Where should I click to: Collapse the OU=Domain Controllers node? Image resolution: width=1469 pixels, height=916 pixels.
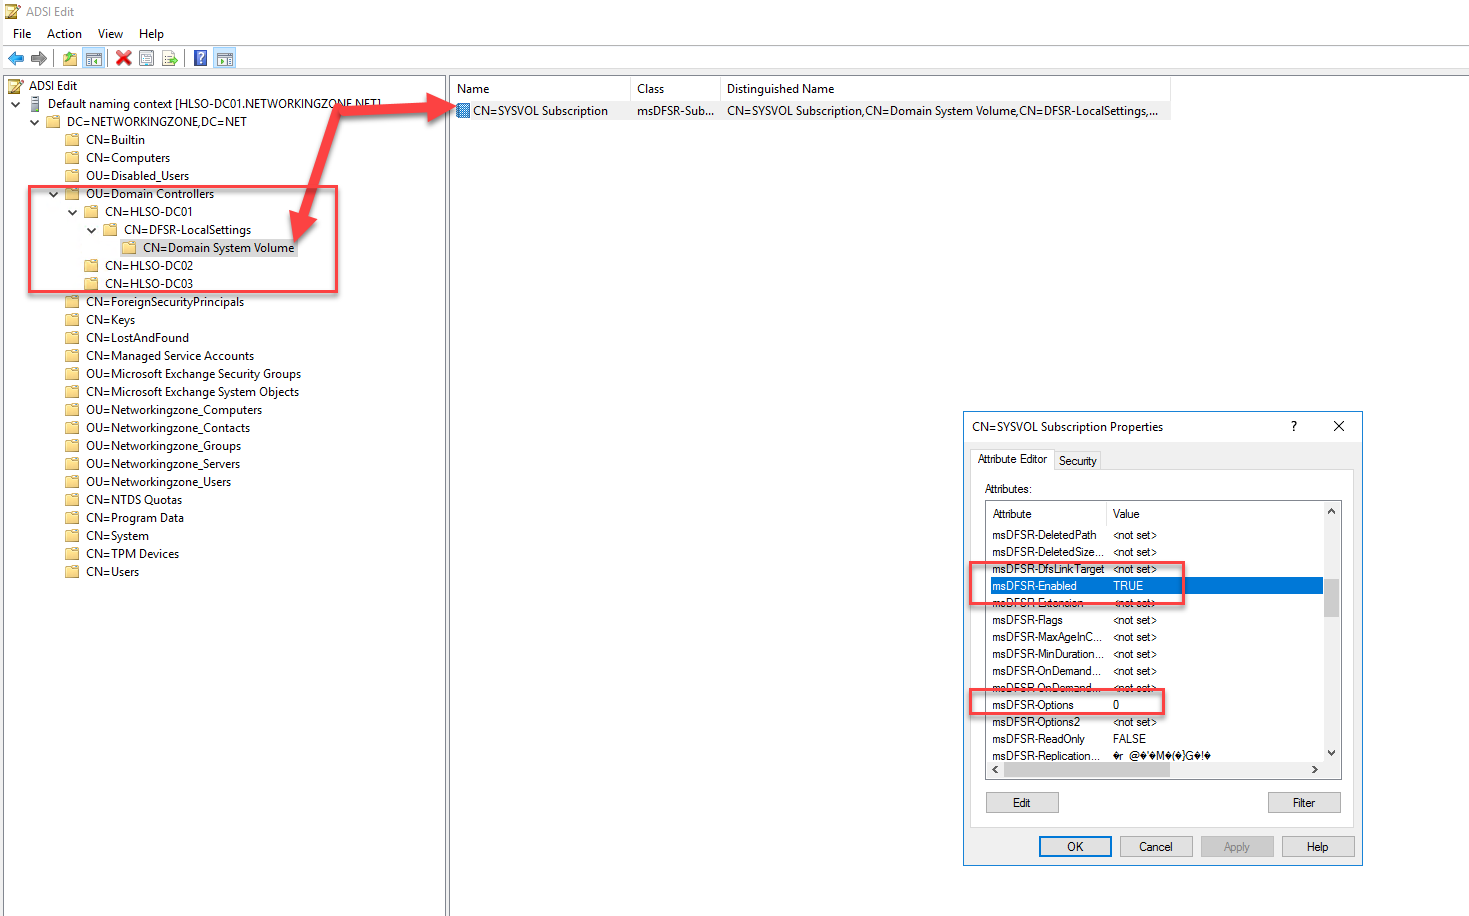53,193
